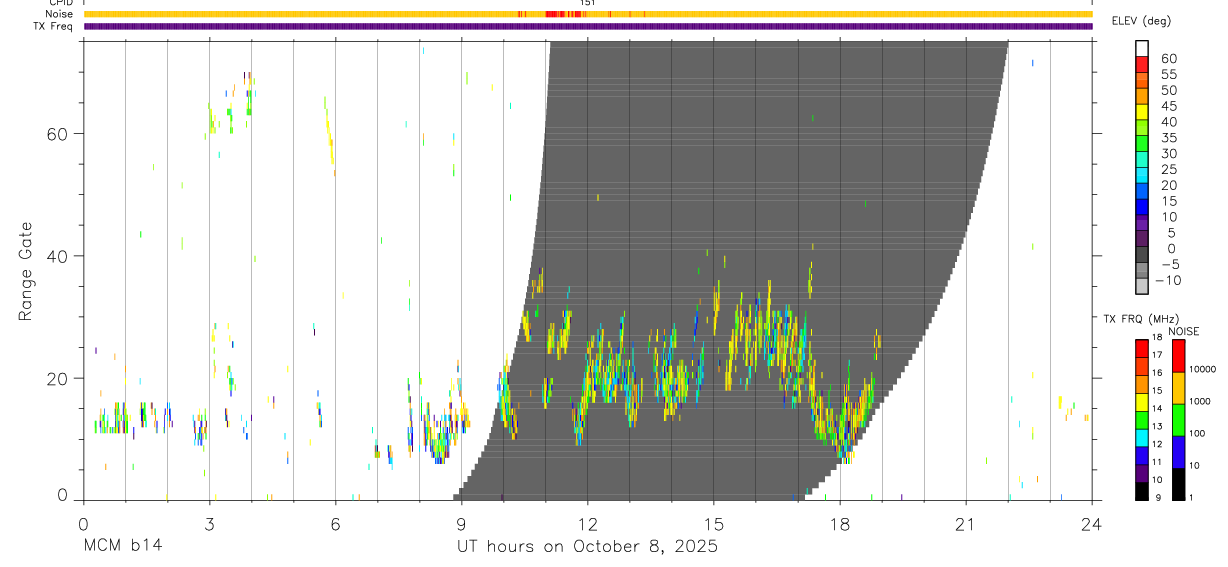Click the Range Gate axis title
The height and width of the screenshot is (567, 1228).
[25, 271]
